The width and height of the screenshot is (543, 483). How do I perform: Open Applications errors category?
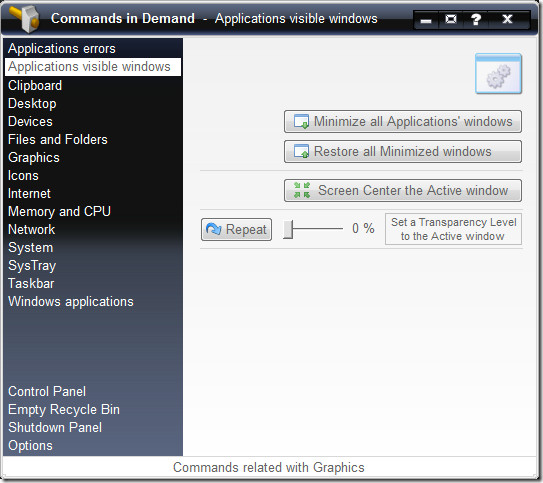(62, 48)
